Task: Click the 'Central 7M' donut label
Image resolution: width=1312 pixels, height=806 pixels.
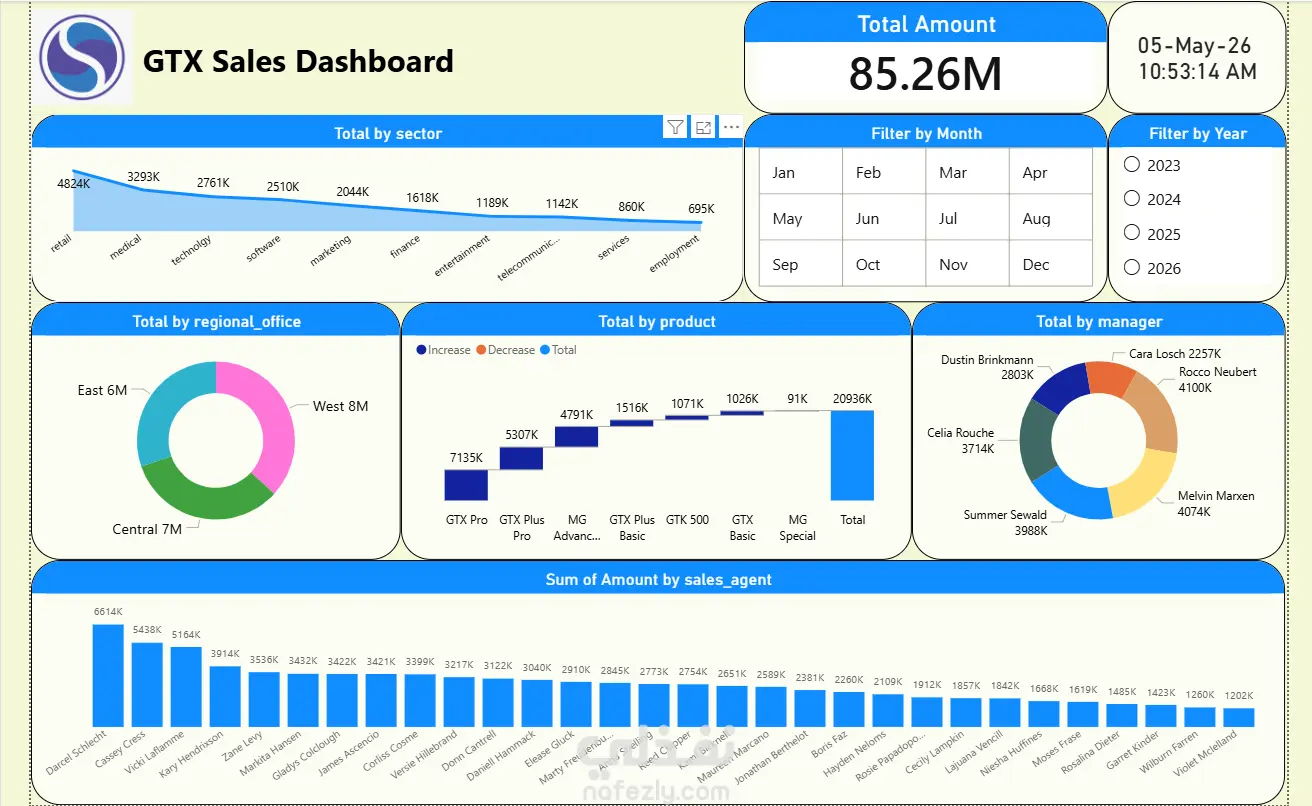Action: click(x=147, y=529)
